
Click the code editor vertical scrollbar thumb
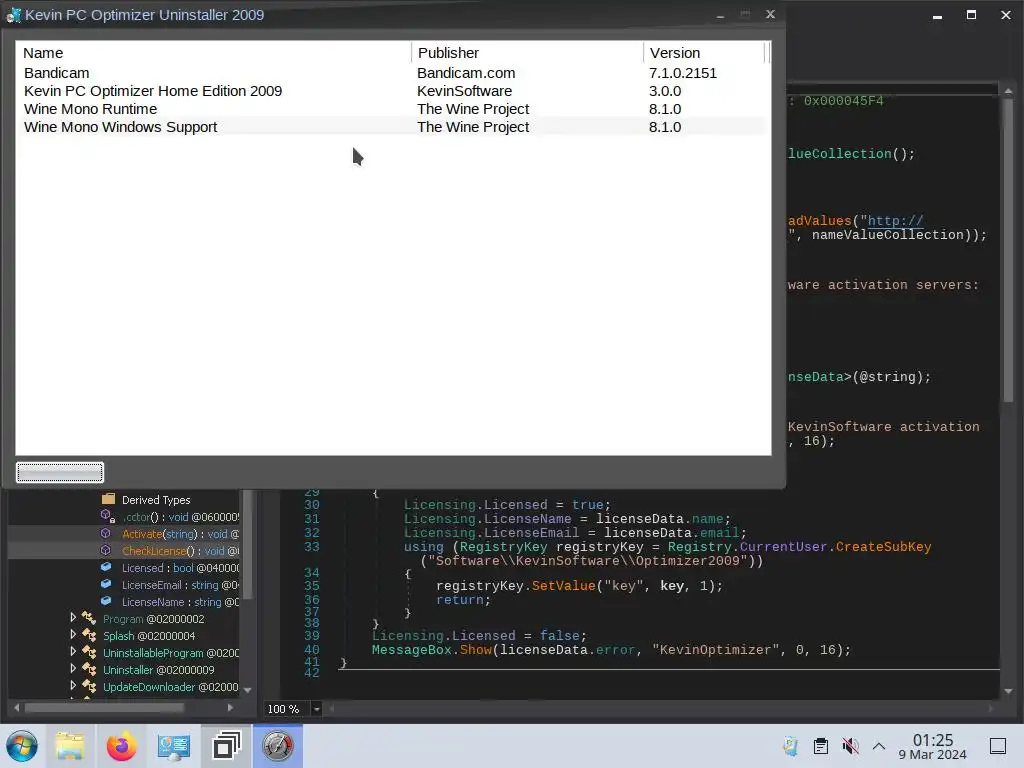[x=1008, y=248]
